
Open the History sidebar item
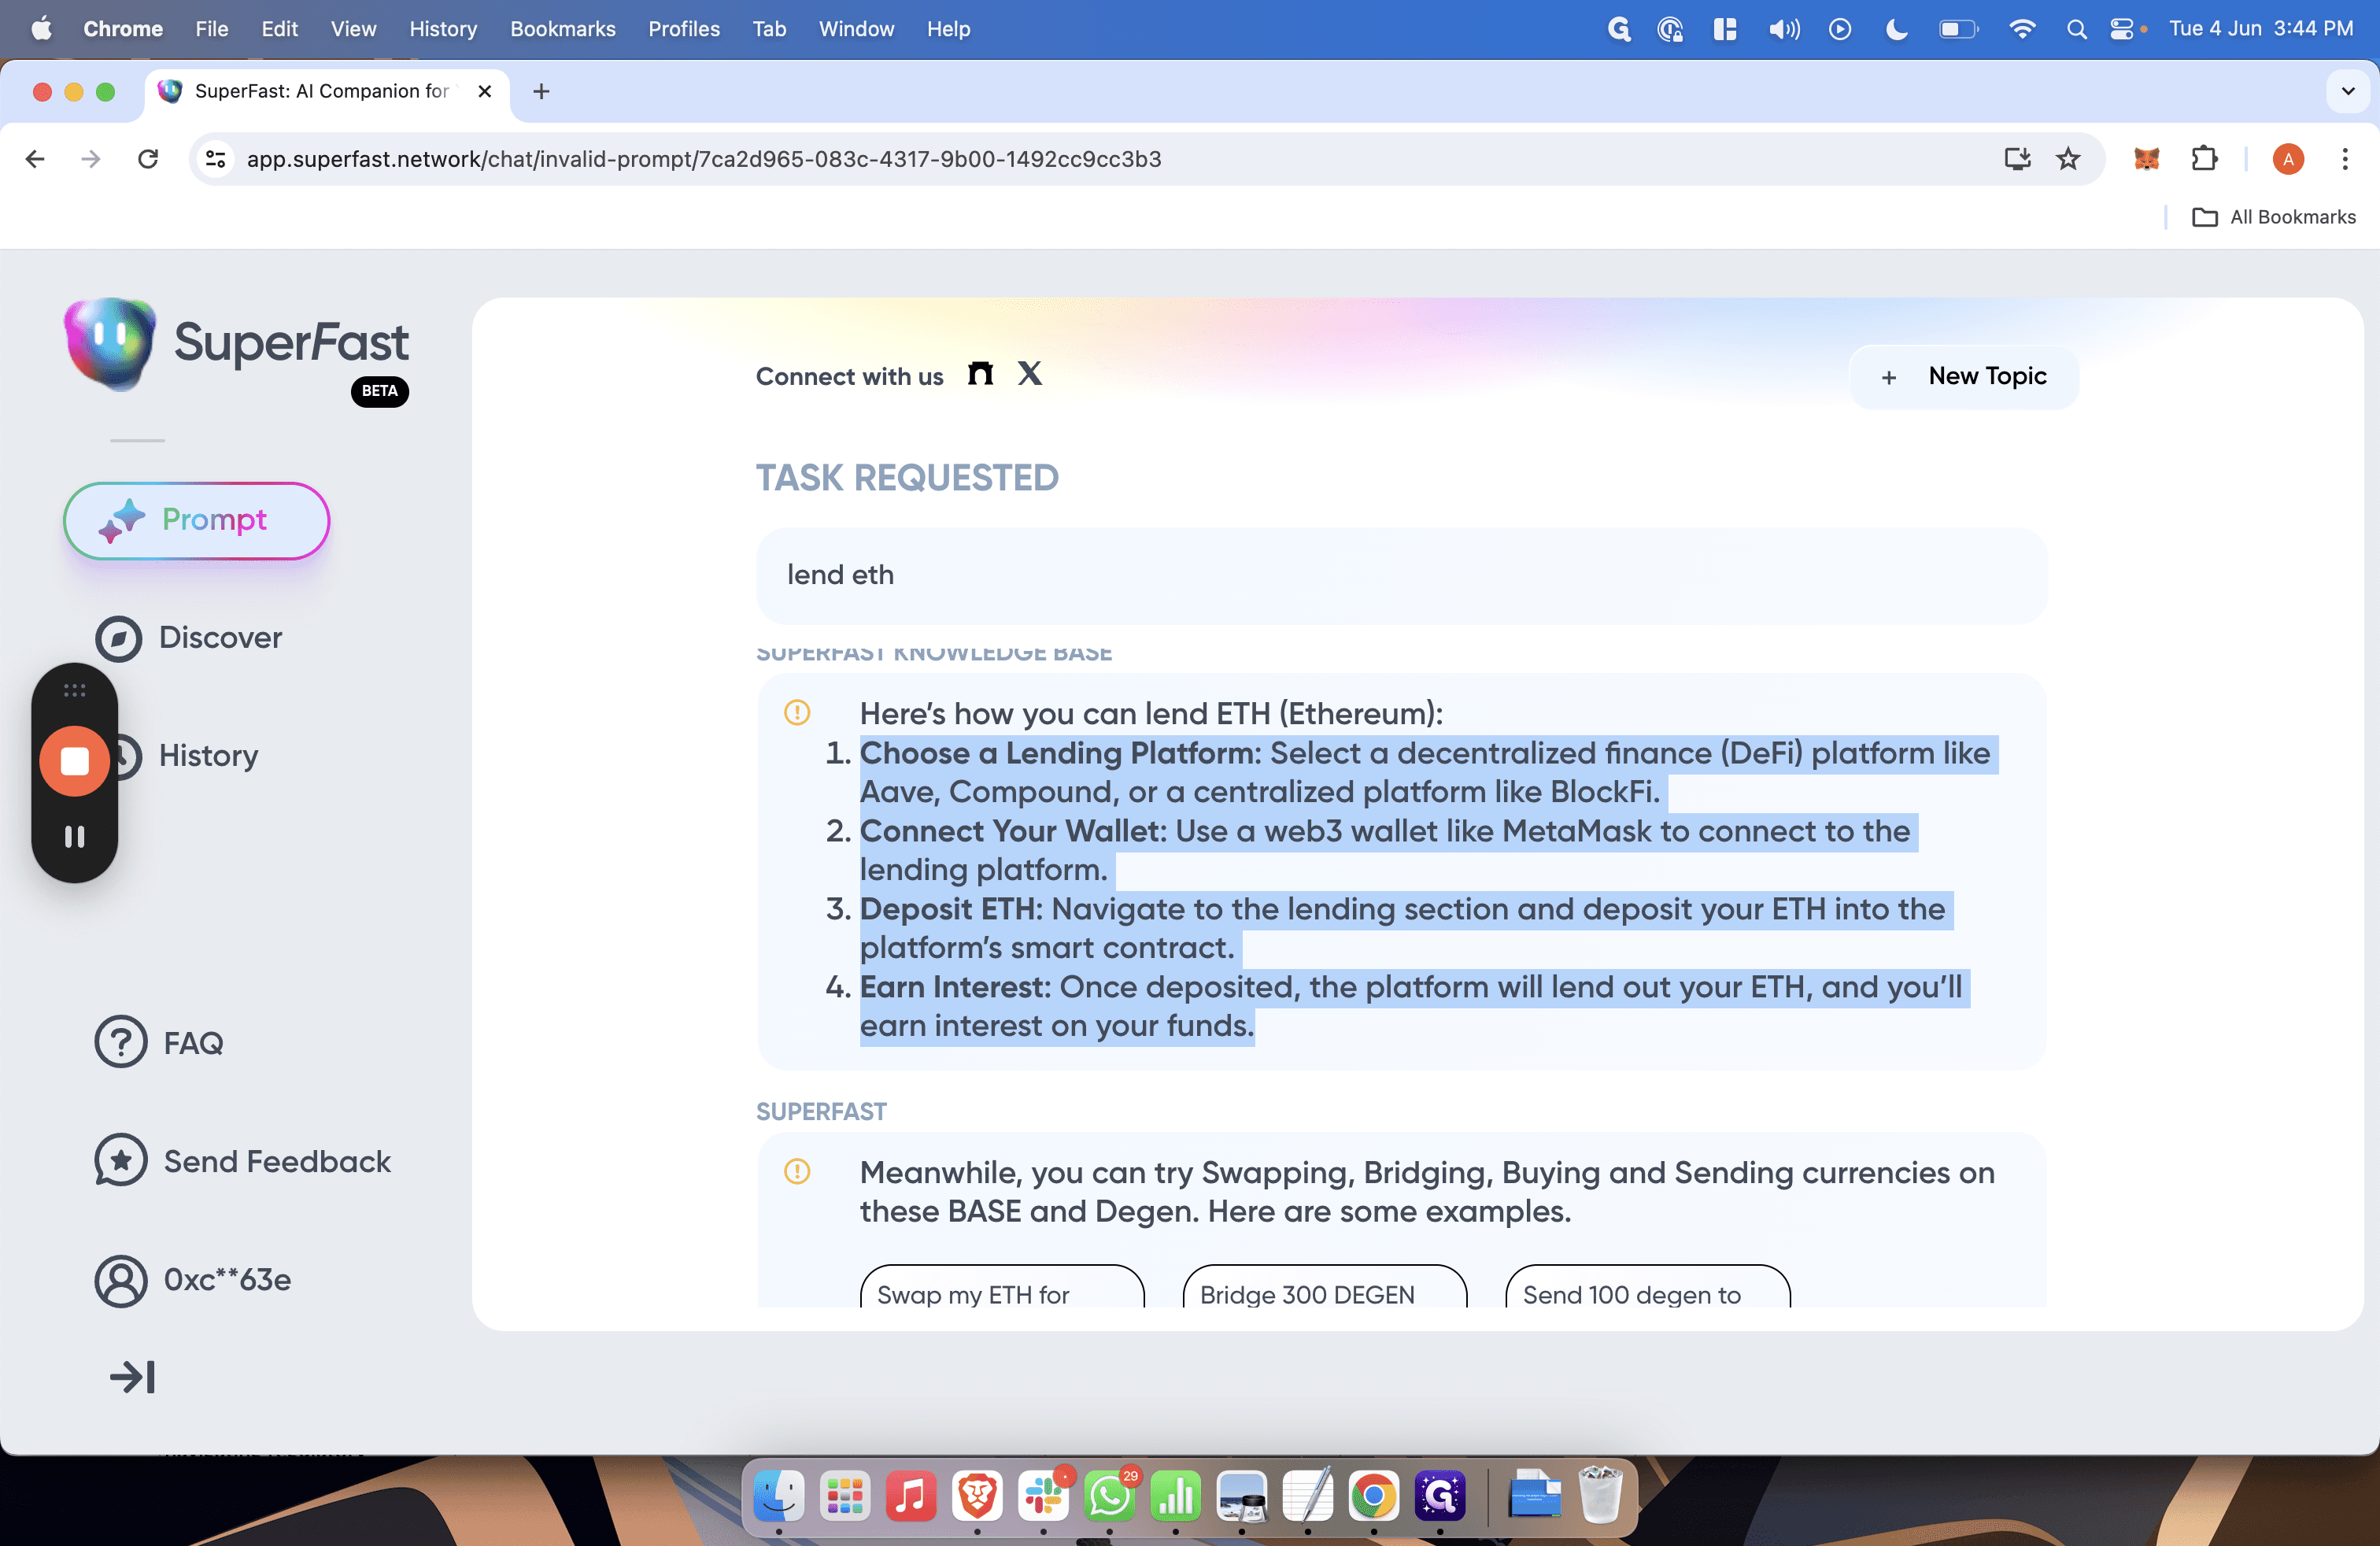coord(207,756)
